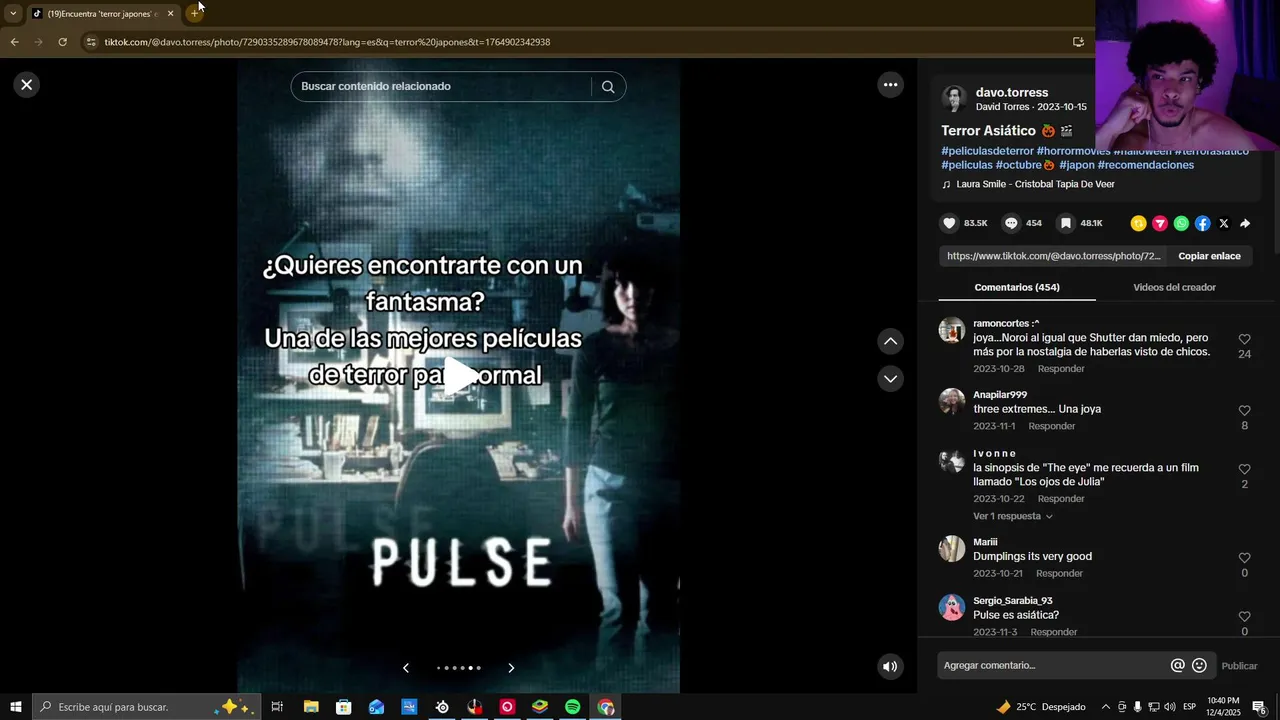Open emoji picker in comment box
The image size is (1280, 720).
pos(1199,666)
